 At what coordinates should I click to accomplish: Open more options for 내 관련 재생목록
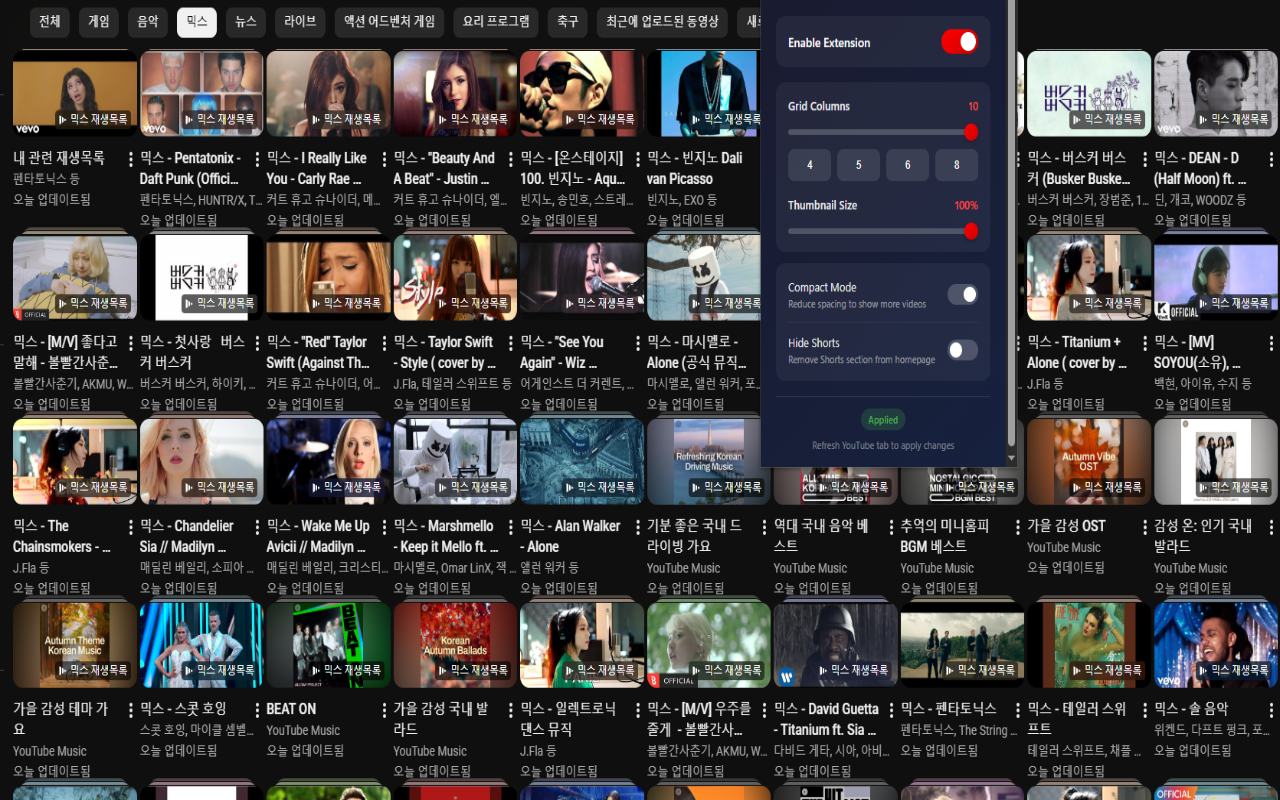pyautogui.click(x=131, y=159)
